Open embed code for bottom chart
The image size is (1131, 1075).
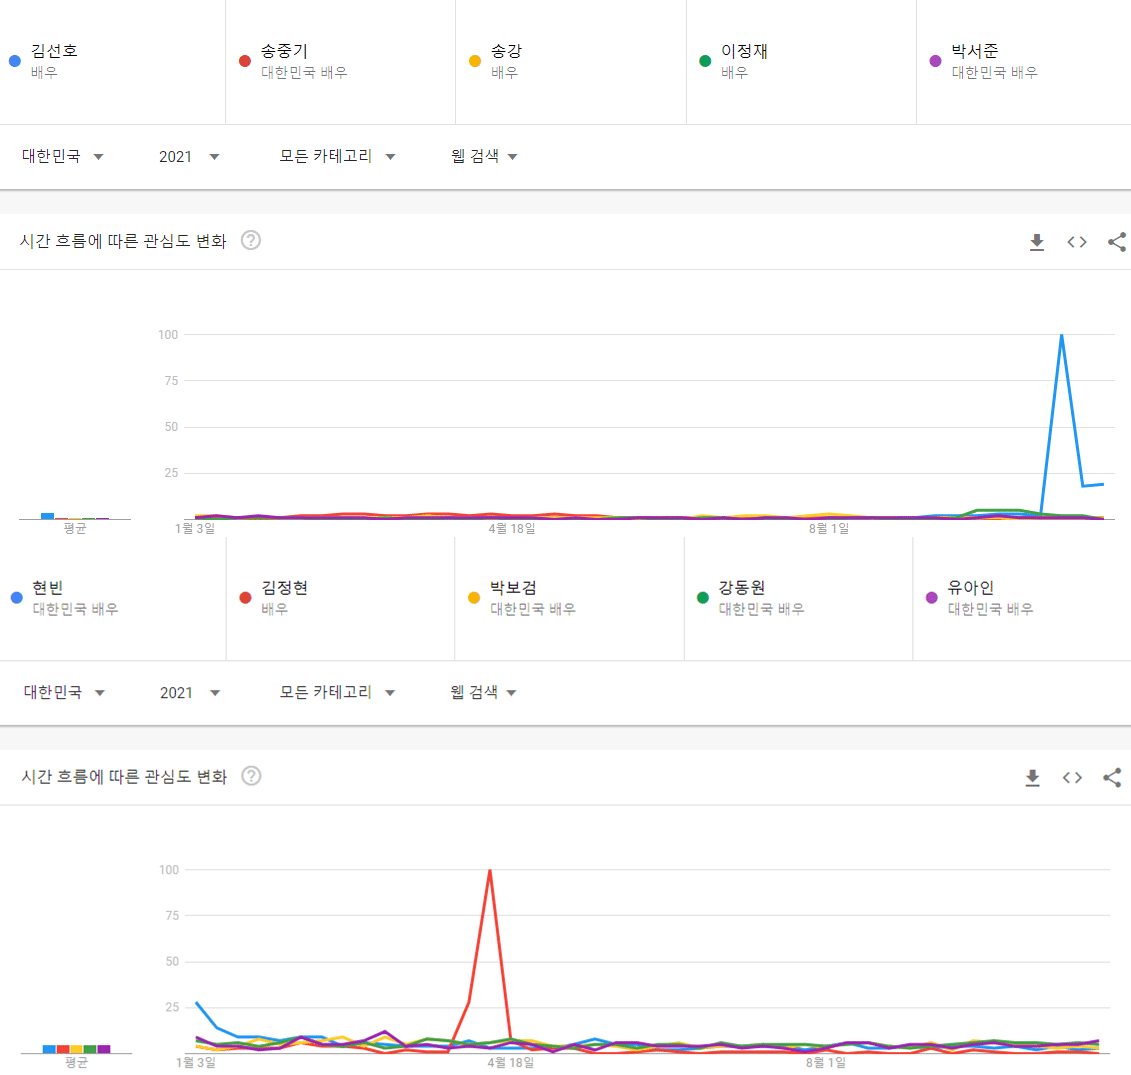pos(1072,778)
